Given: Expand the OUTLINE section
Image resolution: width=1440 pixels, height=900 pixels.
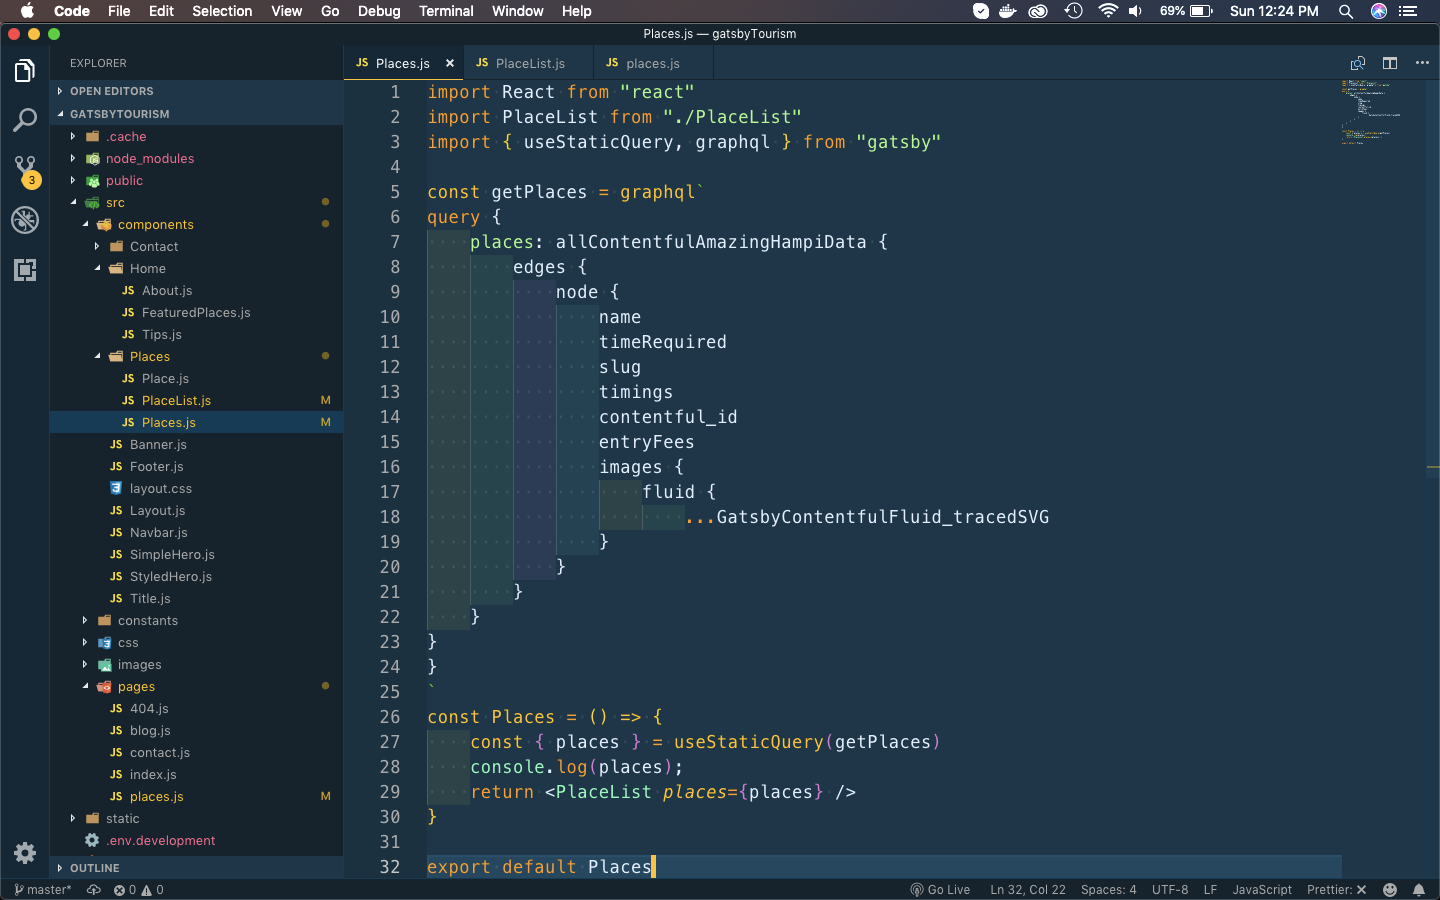Looking at the screenshot, I should pyautogui.click(x=94, y=868).
